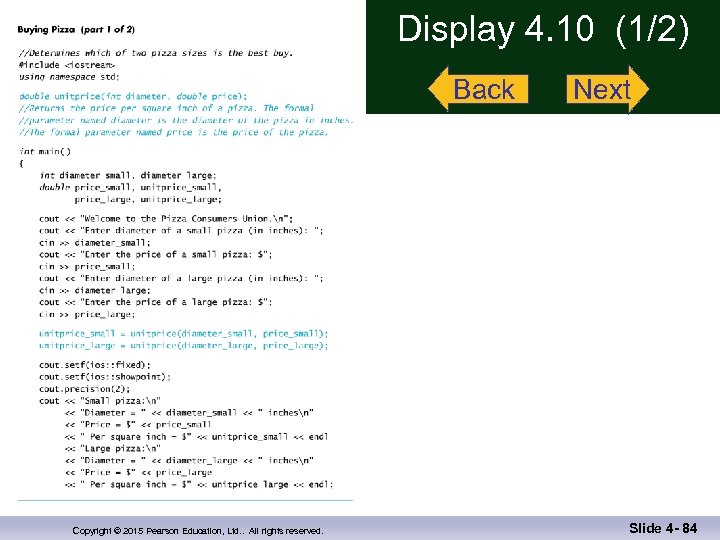Click the Back arrow button
This screenshot has height=540, width=720.
click(x=478, y=89)
